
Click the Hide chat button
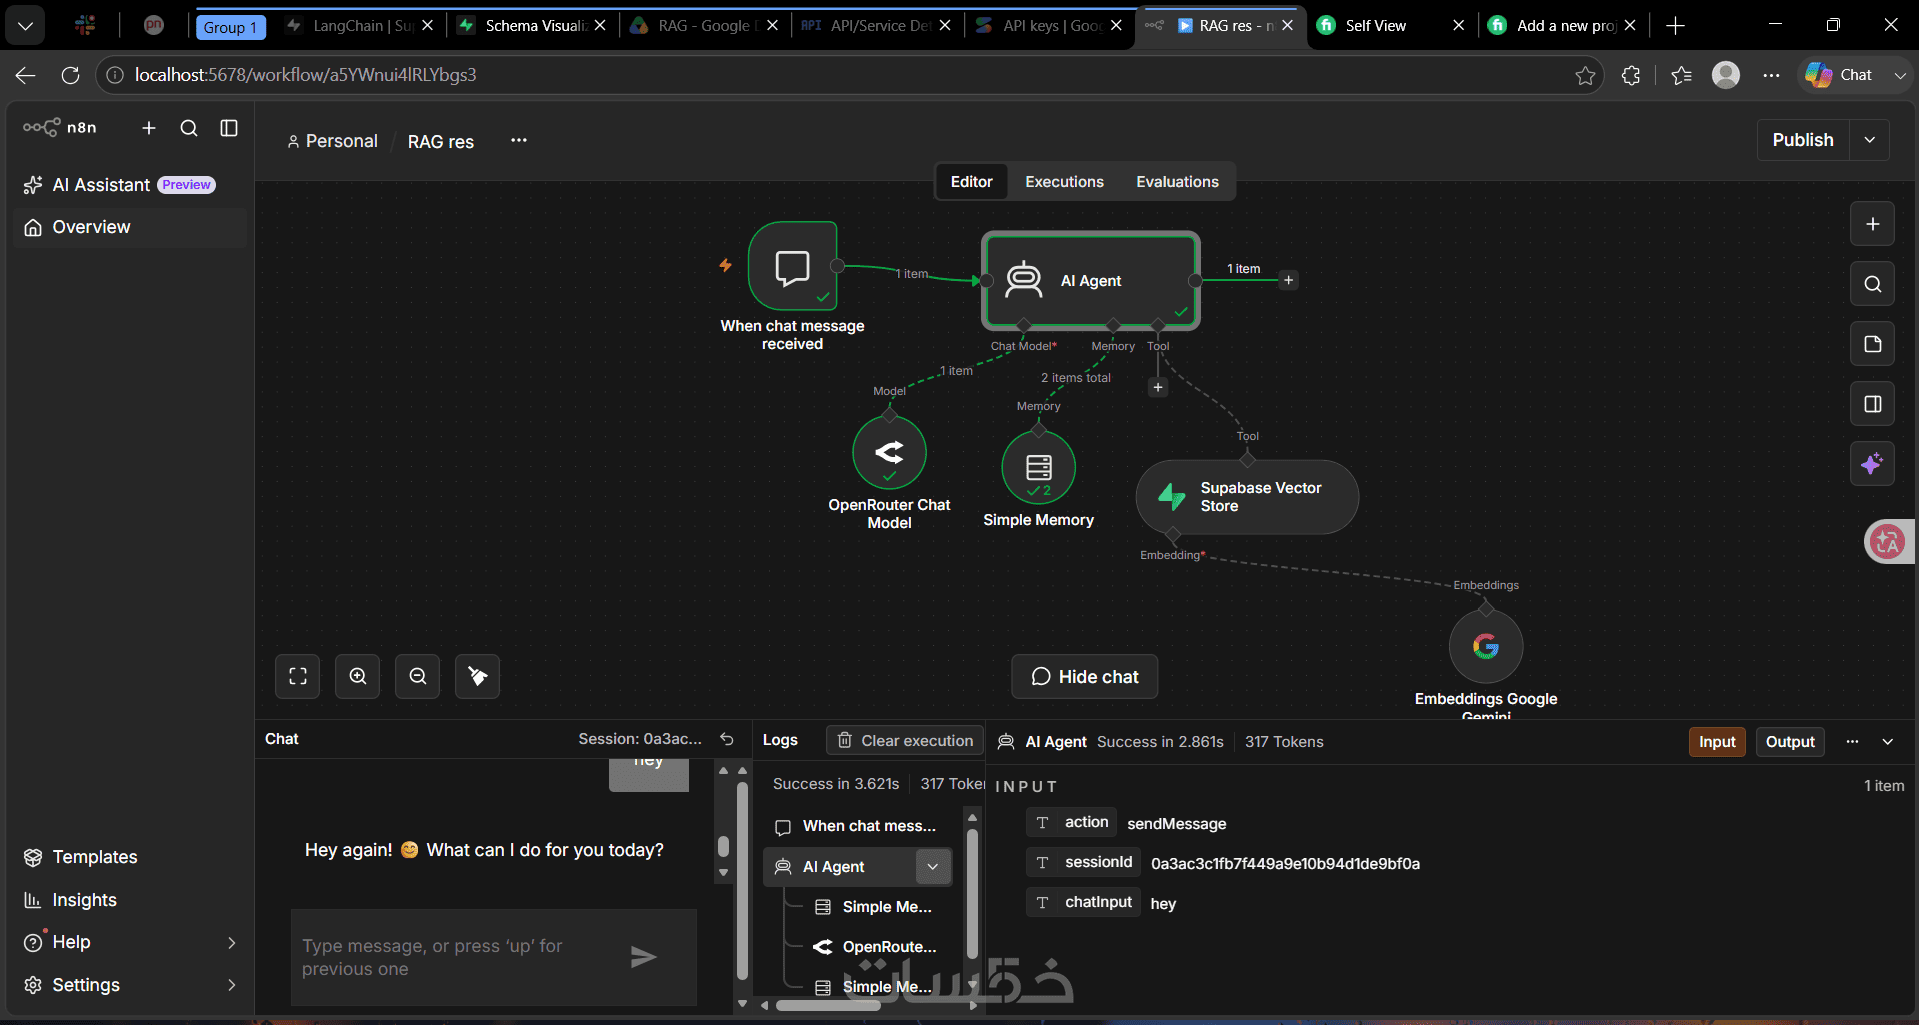tap(1085, 677)
